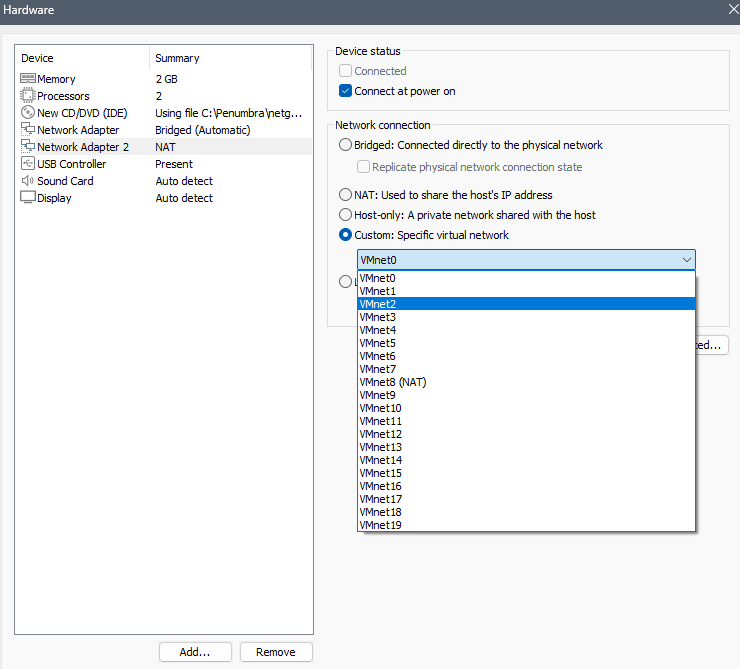Select the Memory row label

pos(56,79)
